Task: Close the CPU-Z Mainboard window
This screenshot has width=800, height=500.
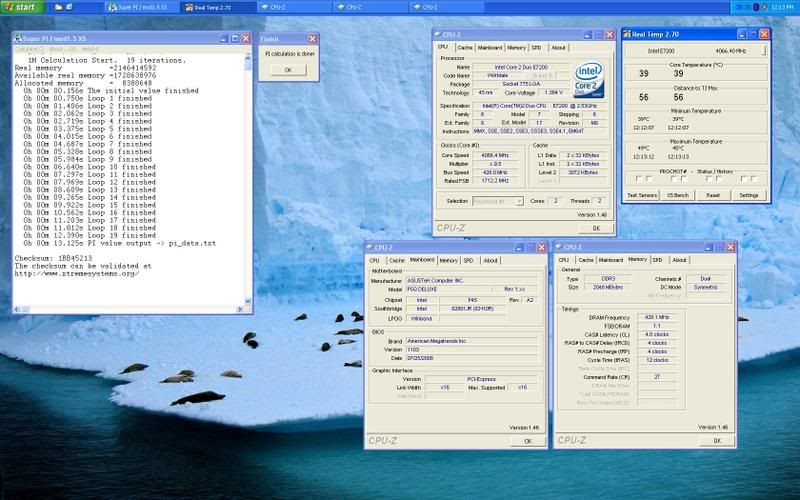Action: click(541, 247)
